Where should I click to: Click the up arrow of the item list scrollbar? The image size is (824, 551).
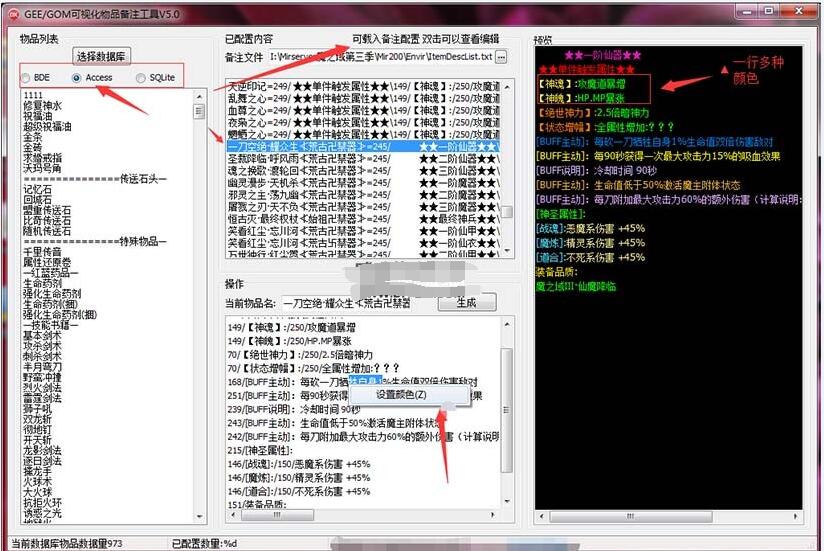pos(199,96)
